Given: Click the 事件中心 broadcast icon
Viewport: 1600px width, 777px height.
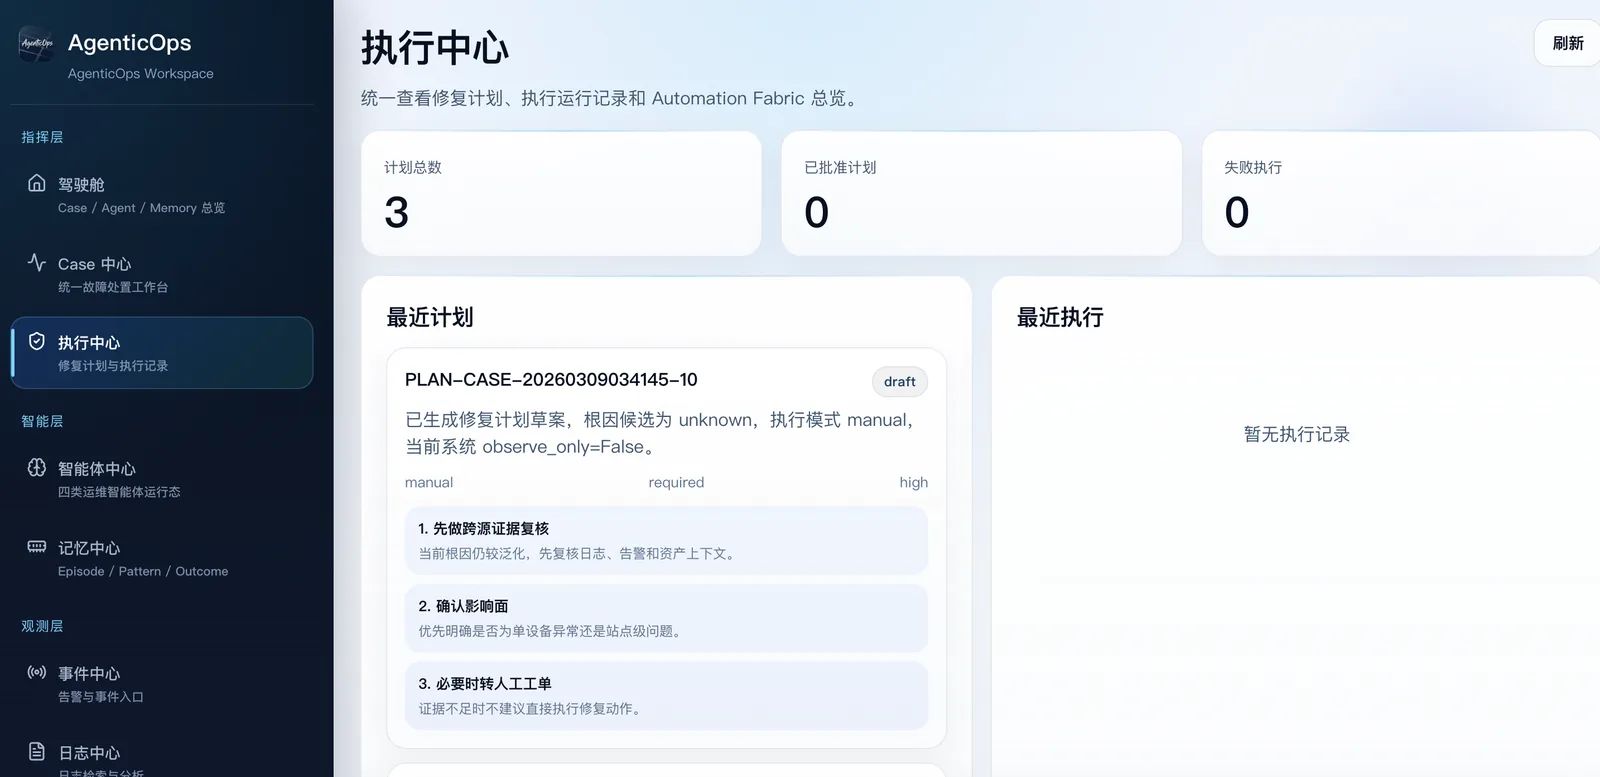Looking at the screenshot, I should tap(37, 672).
